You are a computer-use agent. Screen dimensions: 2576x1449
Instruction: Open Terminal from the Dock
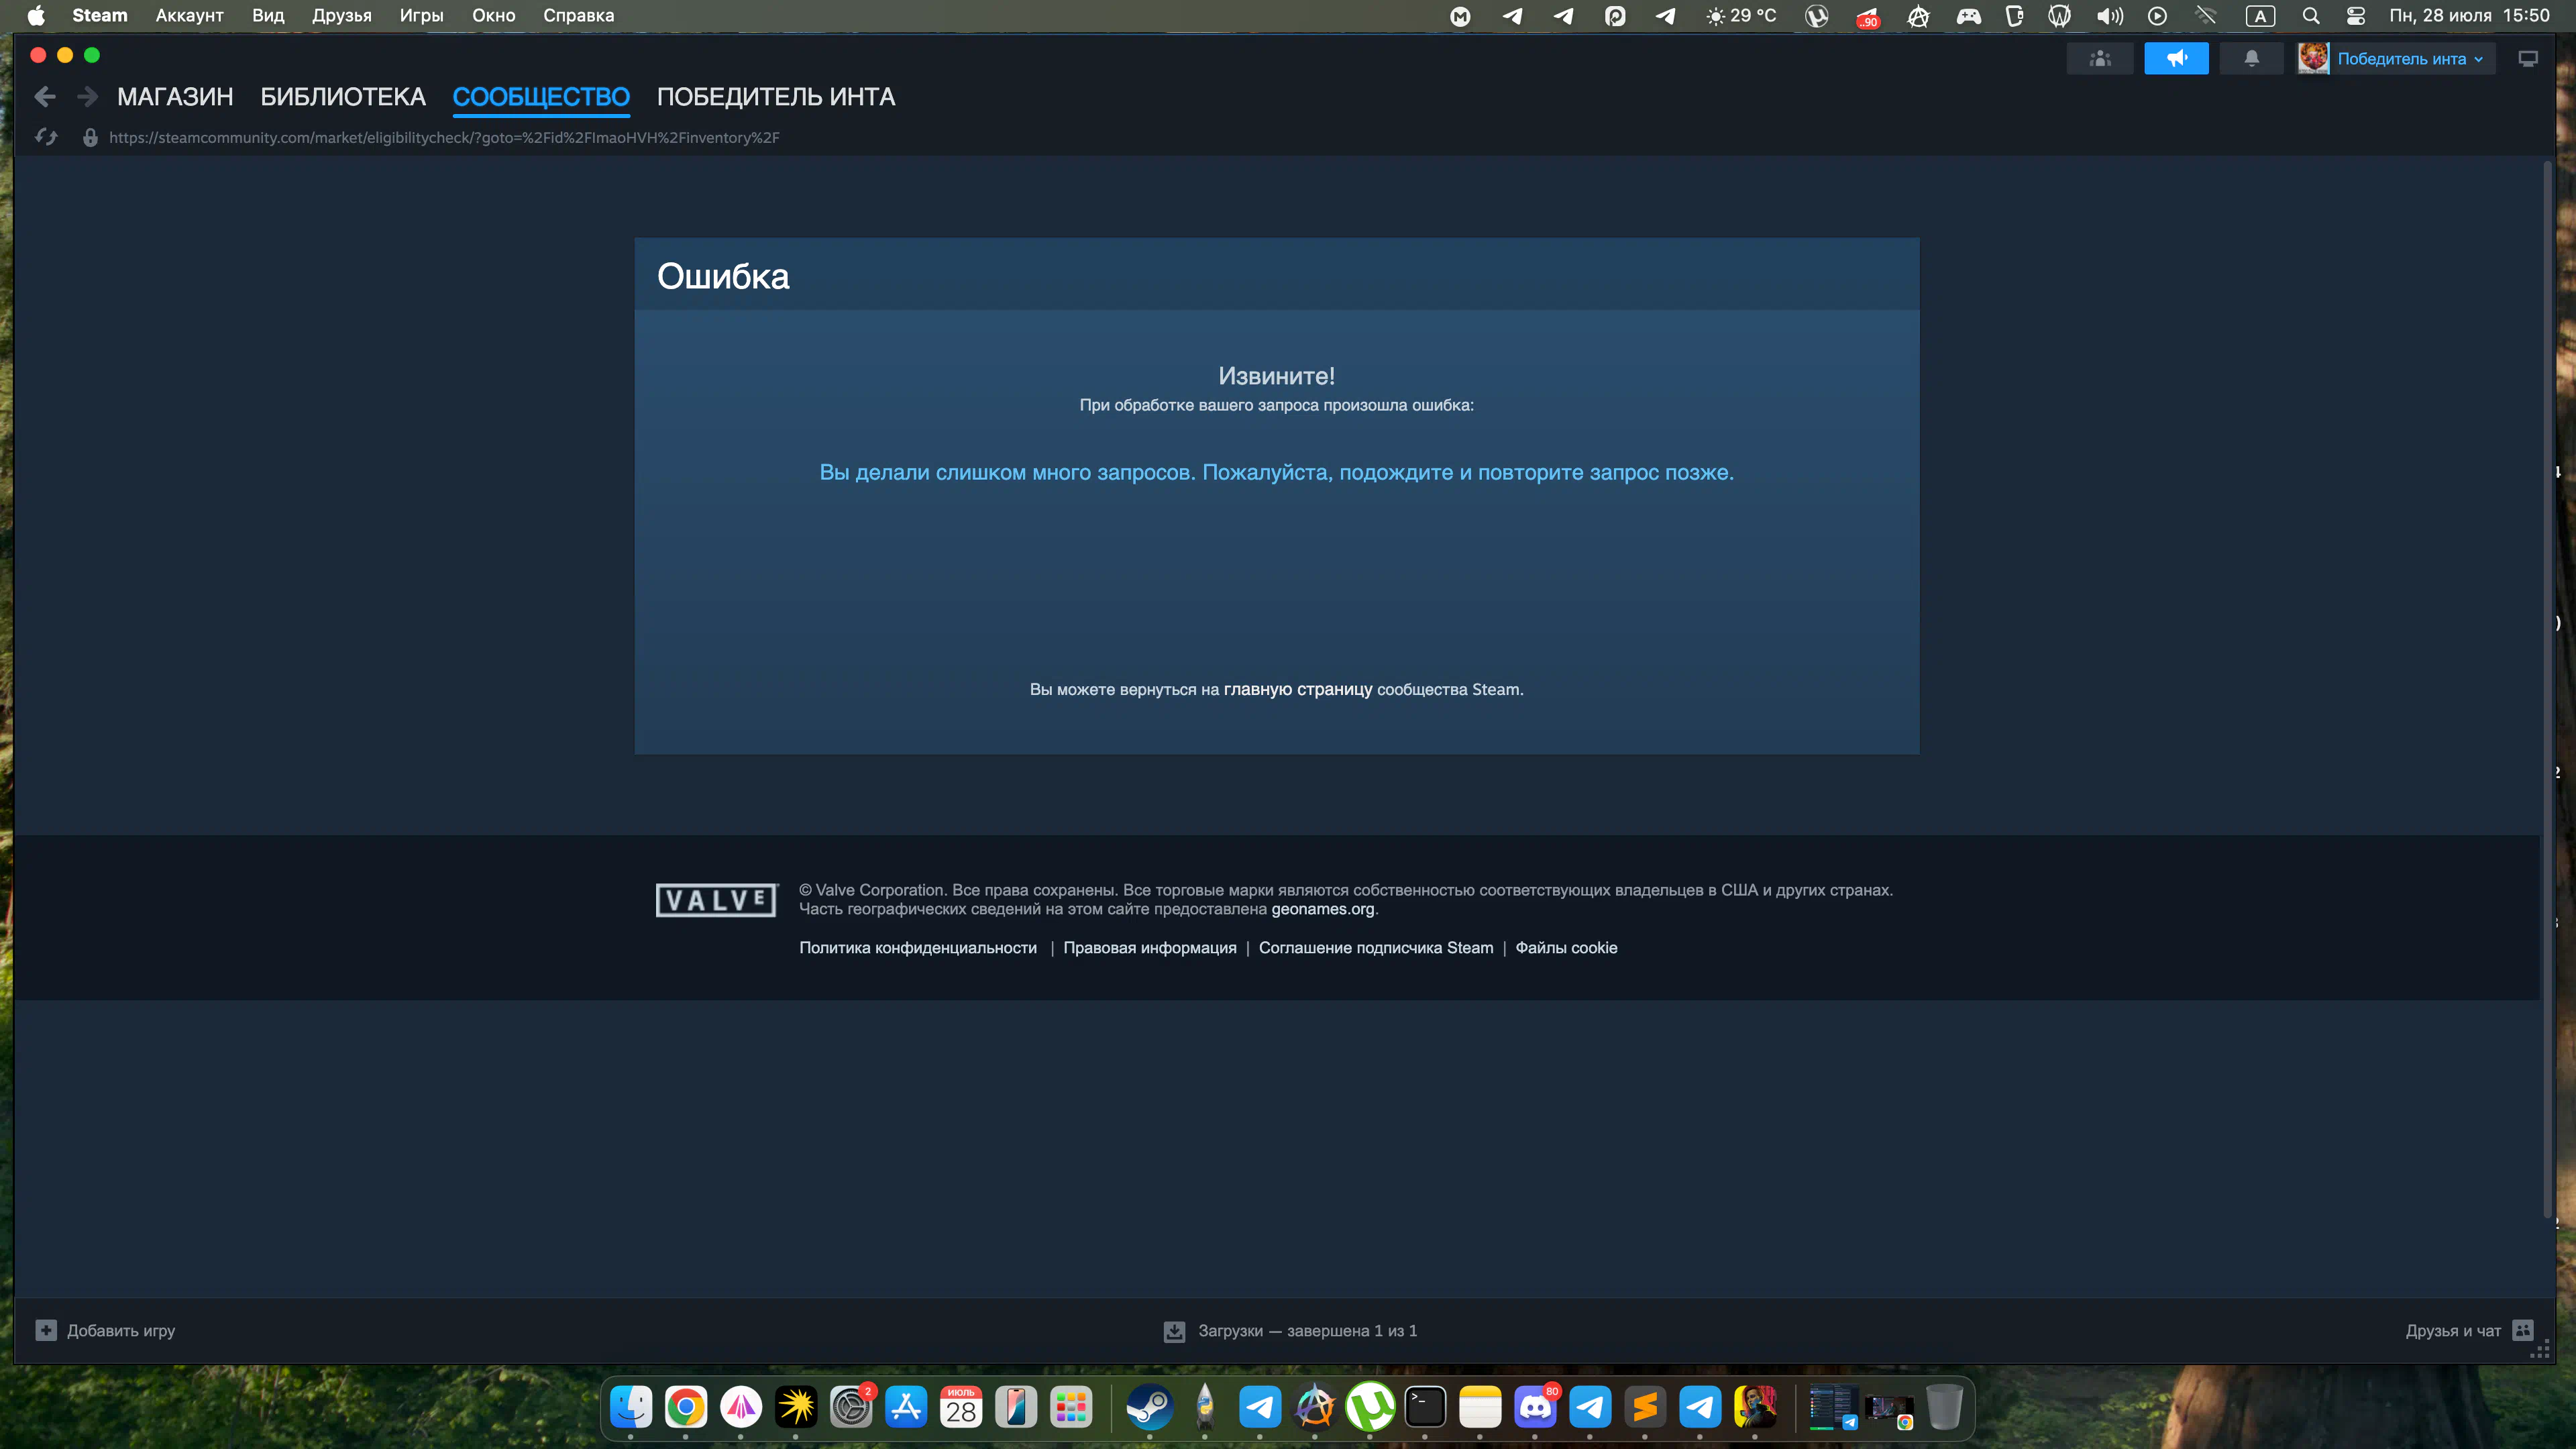pyautogui.click(x=1425, y=1407)
